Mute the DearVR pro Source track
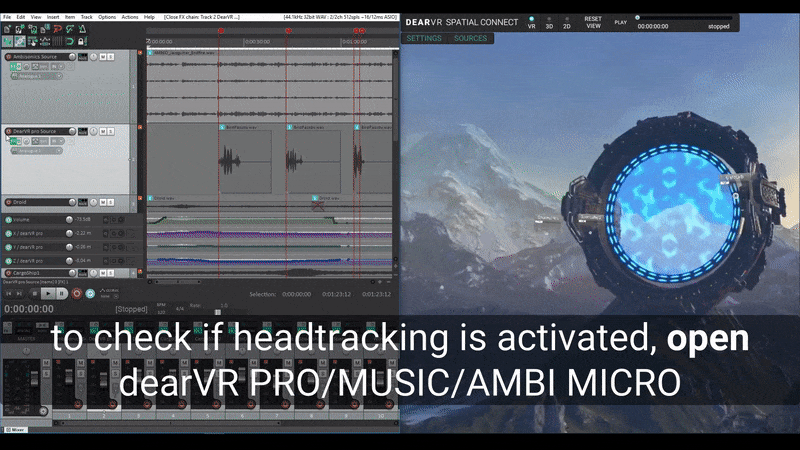 tap(103, 131)
